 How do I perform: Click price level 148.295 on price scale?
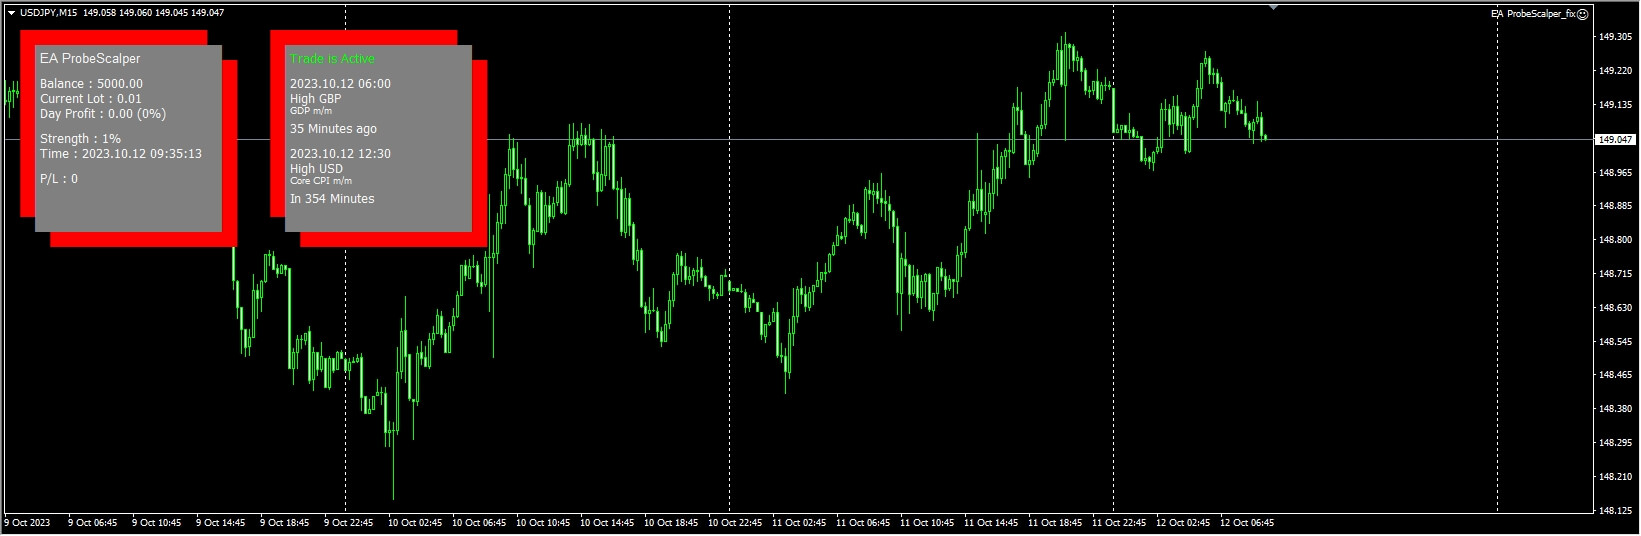coord(1615,443)
